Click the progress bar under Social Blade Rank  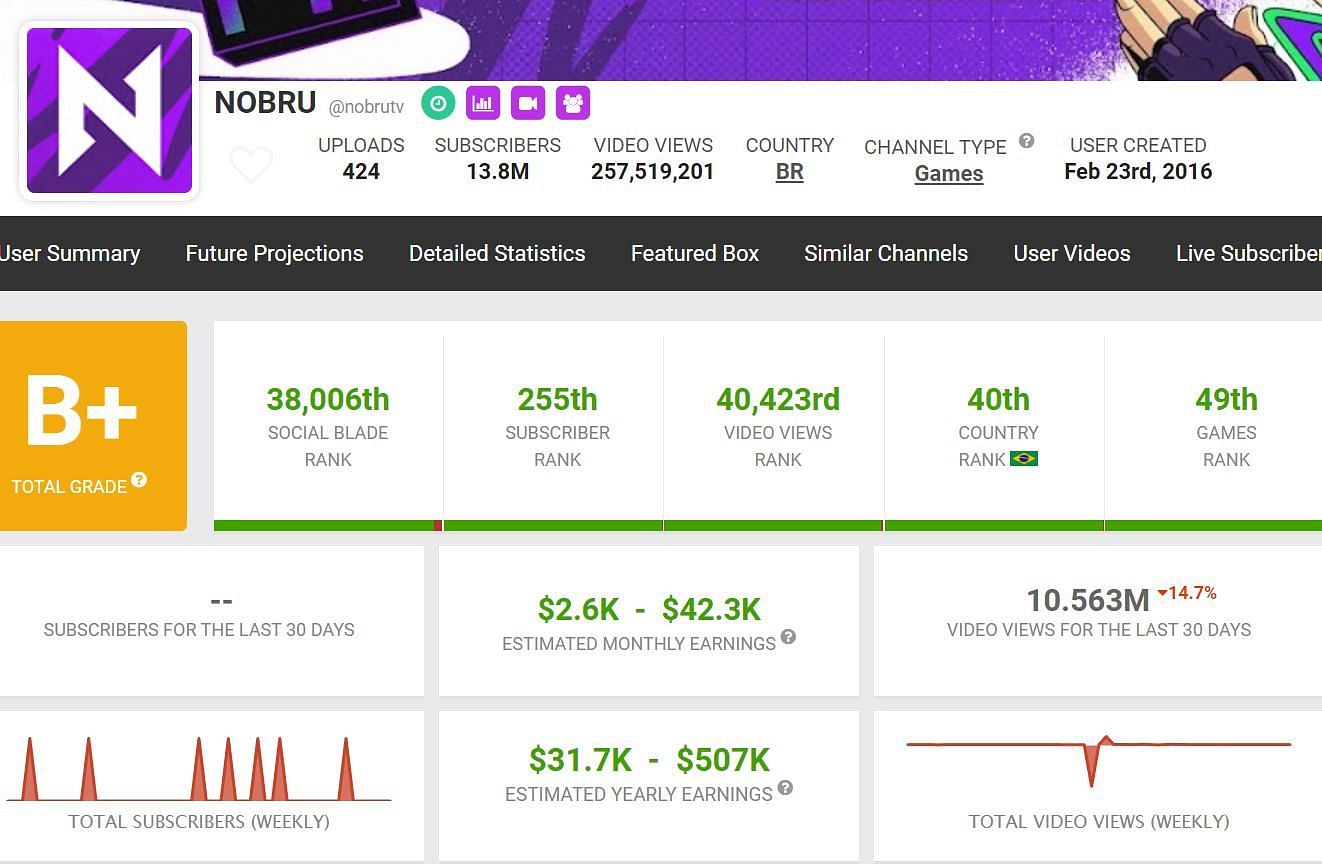328,525
